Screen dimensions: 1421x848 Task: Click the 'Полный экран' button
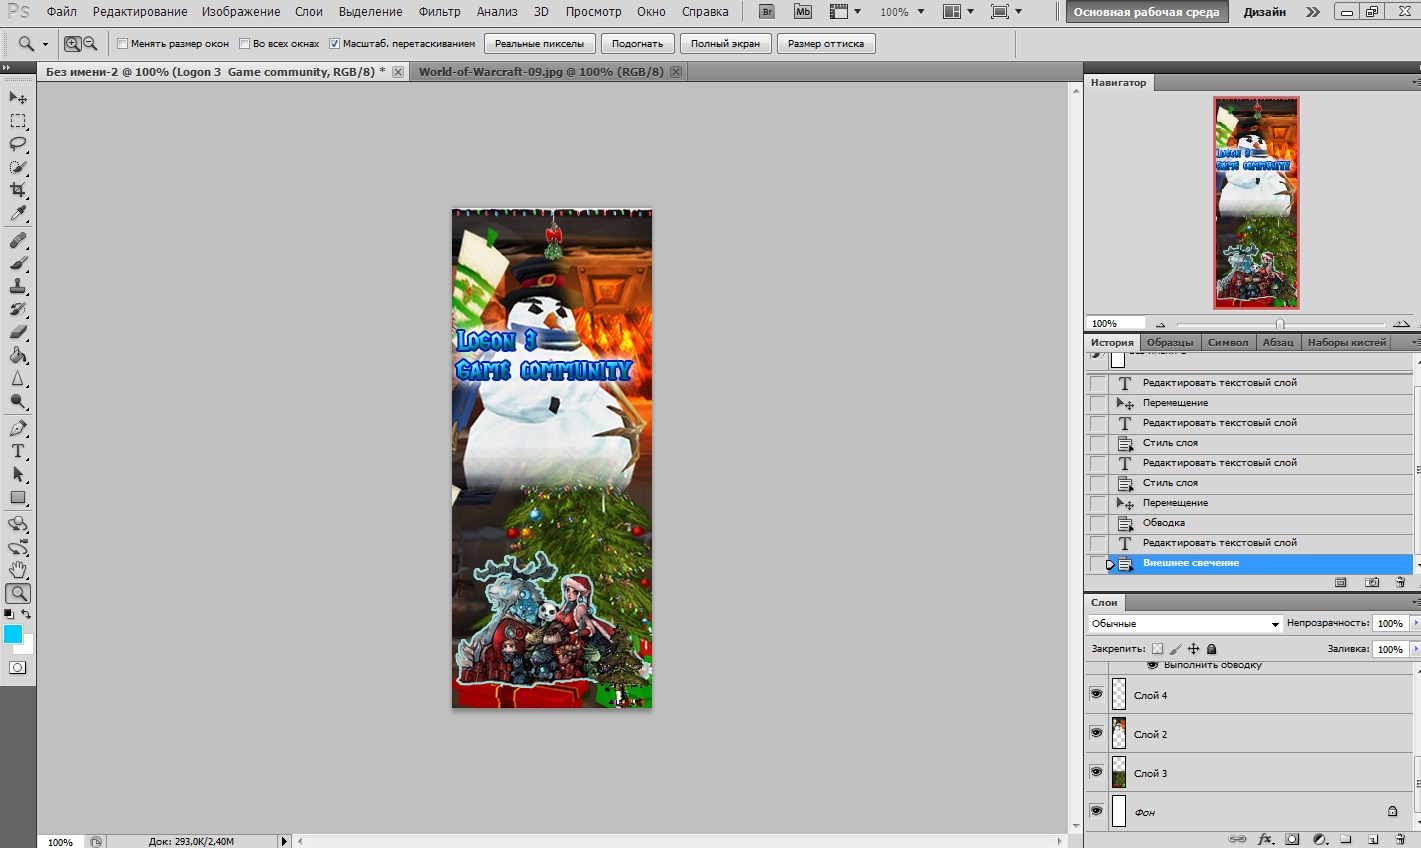click(725, 44)
